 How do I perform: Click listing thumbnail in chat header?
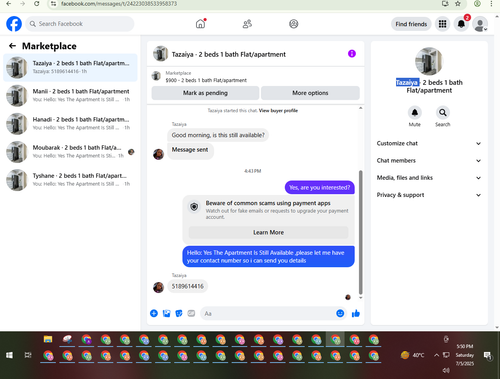click(160, 54)
